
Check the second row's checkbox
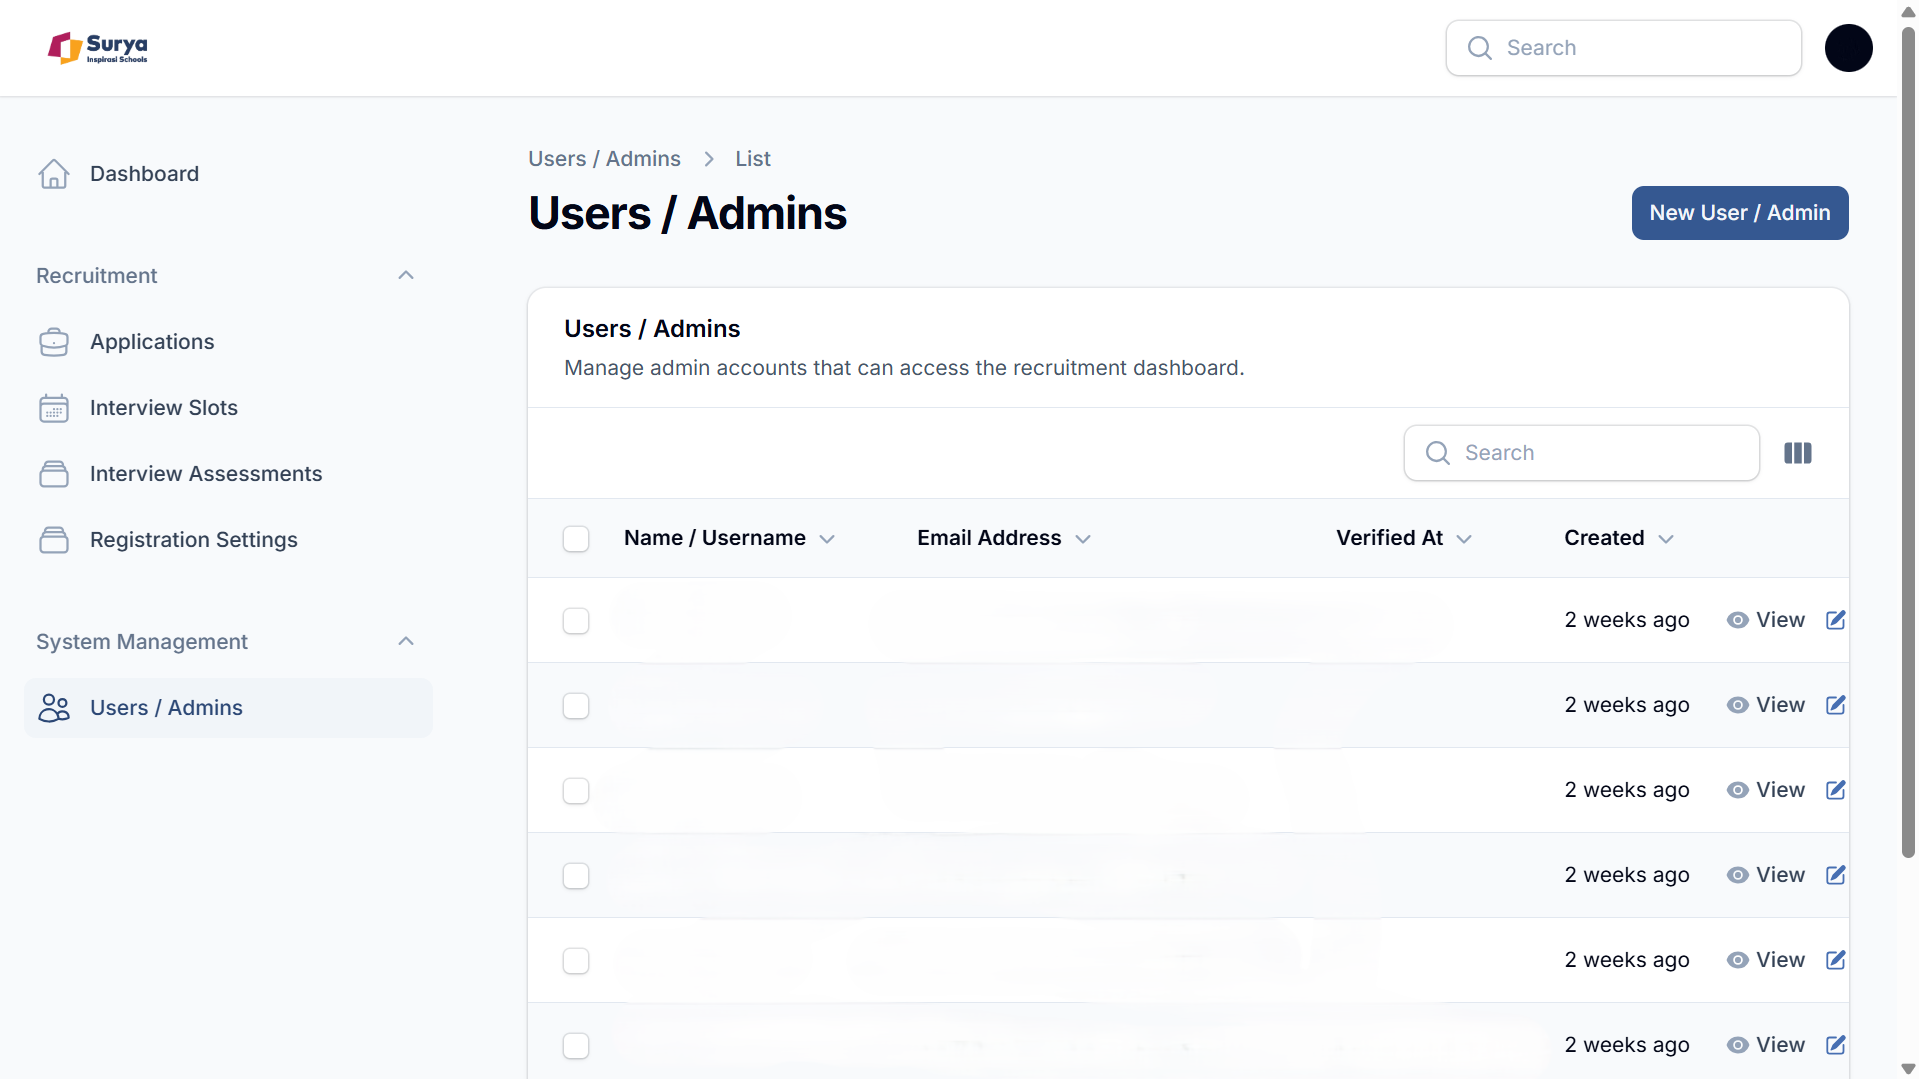(x=576, y=706)
